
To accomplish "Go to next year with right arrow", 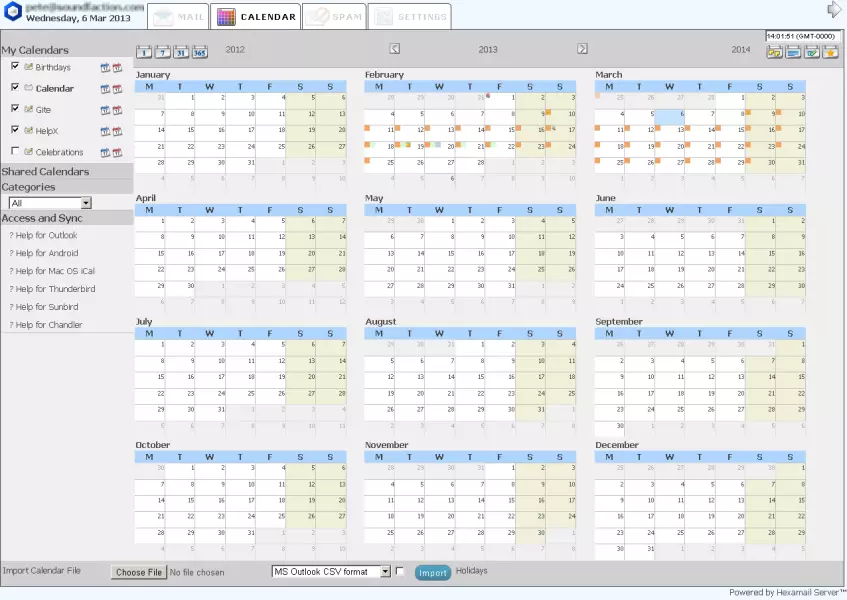I will 582,48.
